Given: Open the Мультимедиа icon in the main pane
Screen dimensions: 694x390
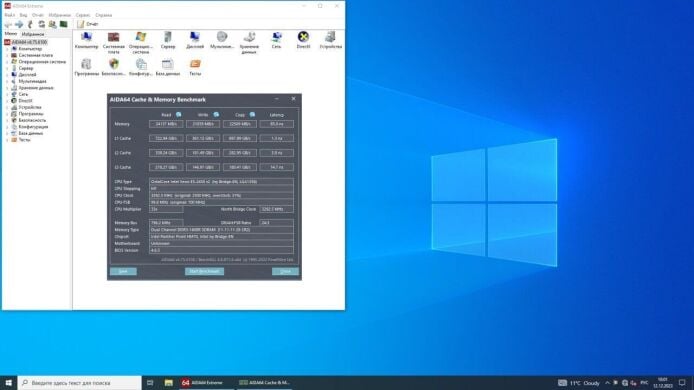Looking at the screenshot, I should (x=222, y=40).
